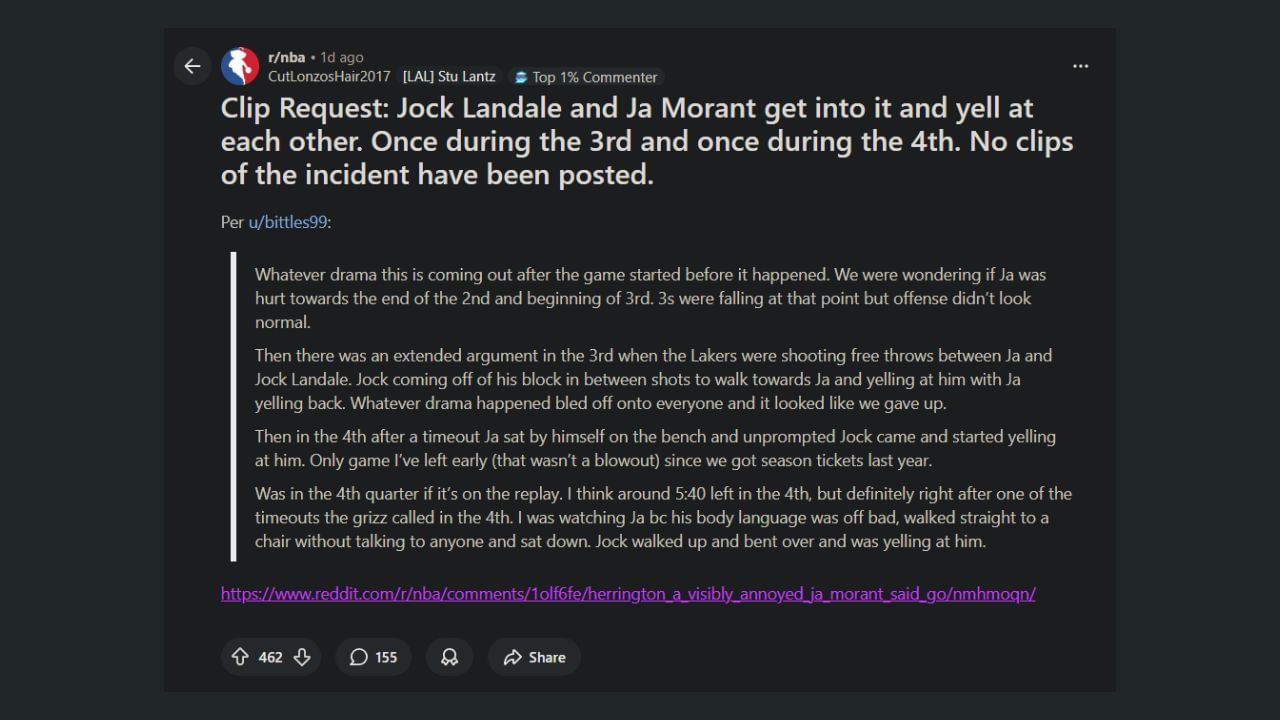
Task: Click the r/nba community avatar
Action: coord(239,66)
